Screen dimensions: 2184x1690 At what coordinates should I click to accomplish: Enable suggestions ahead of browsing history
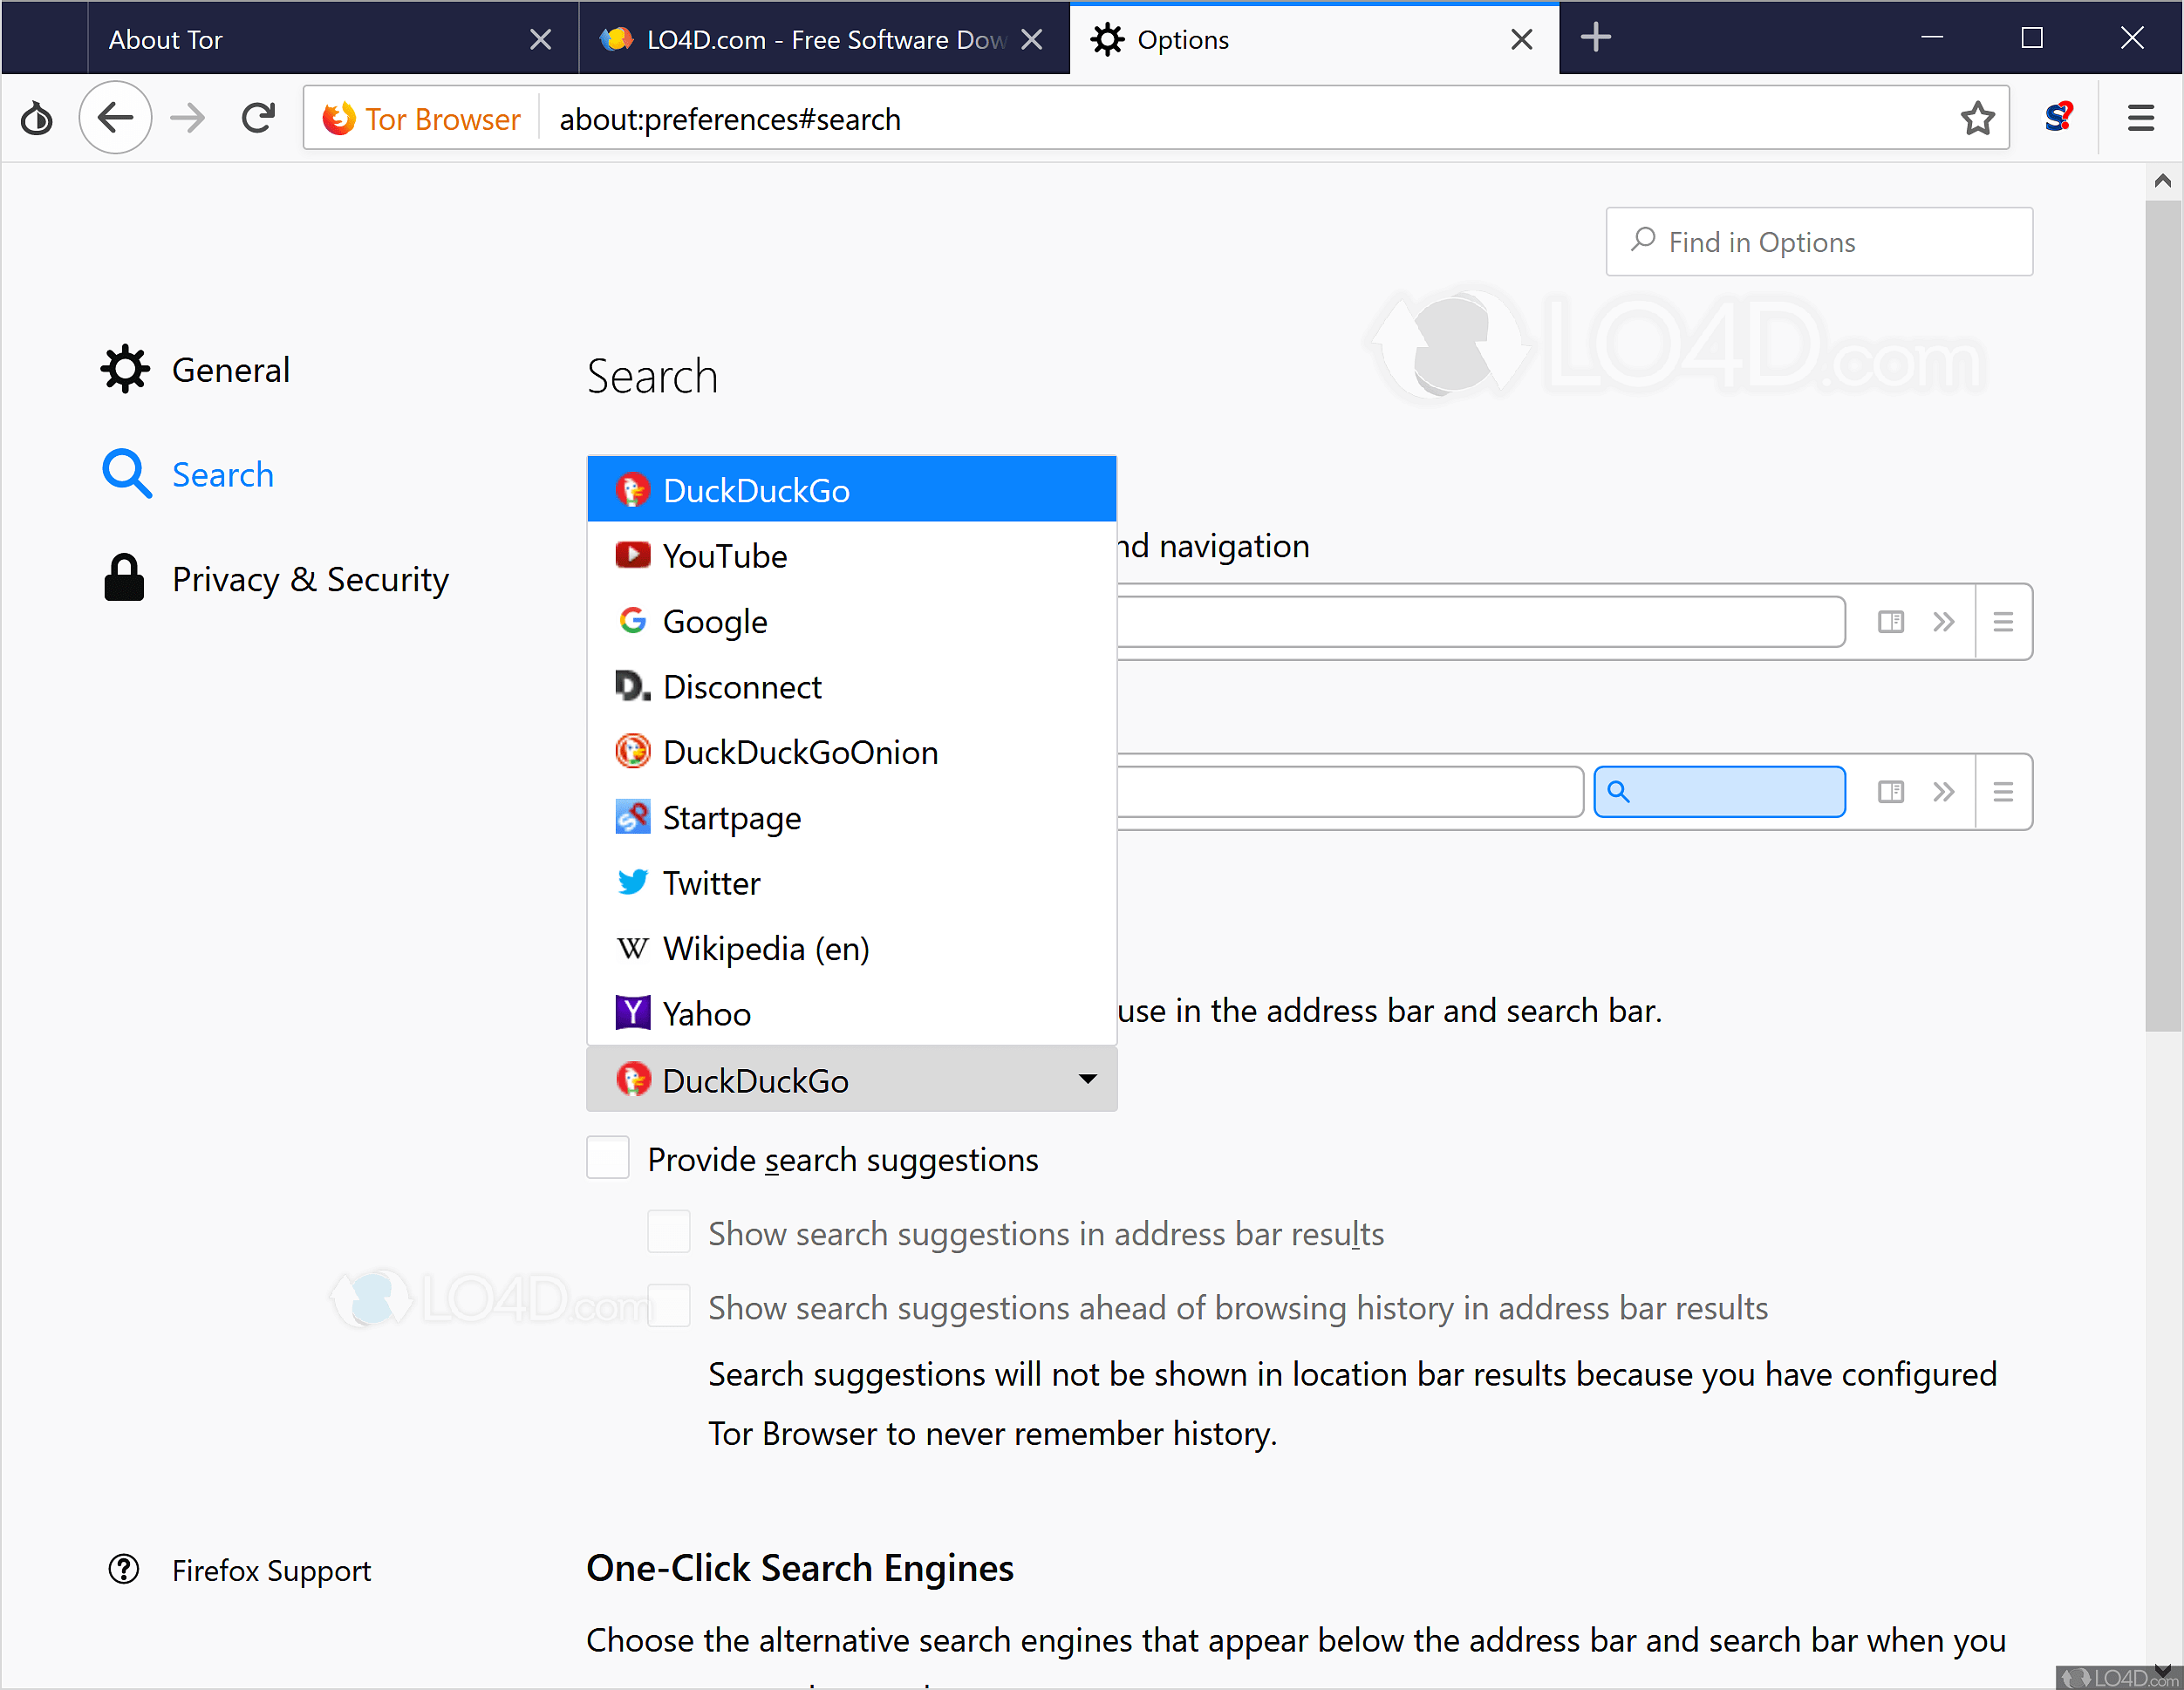(x=668, y=1306)
